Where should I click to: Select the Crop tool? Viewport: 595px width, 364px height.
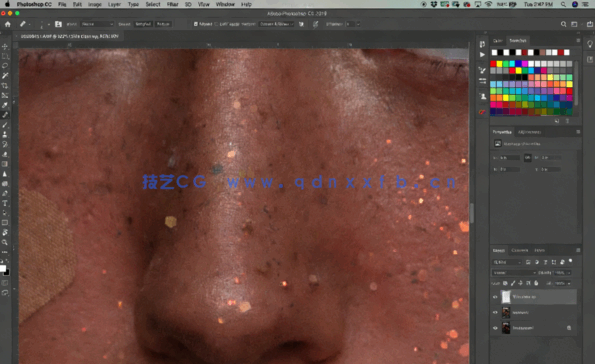pos(5,86)
